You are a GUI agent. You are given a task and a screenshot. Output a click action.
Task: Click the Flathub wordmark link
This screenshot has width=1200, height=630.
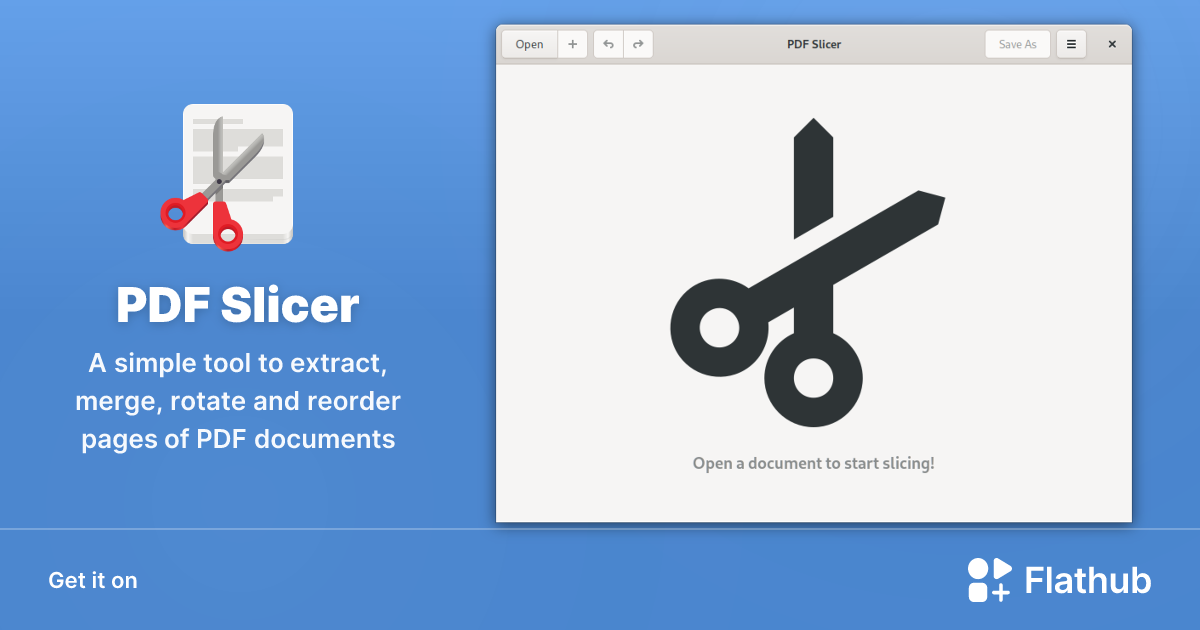click(x=1086, y=579)
